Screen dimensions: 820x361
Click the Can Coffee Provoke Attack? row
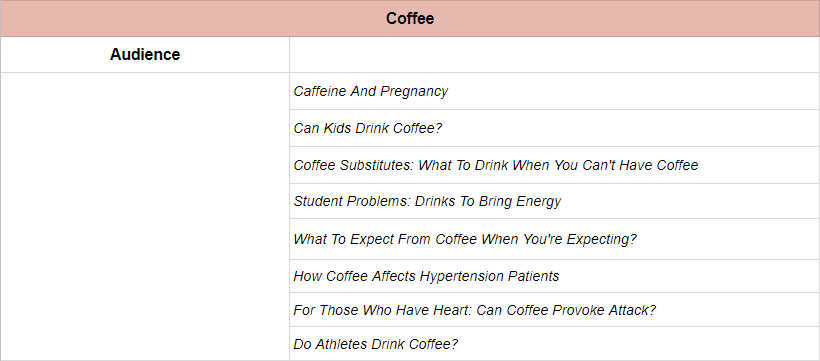pos(554,310)
